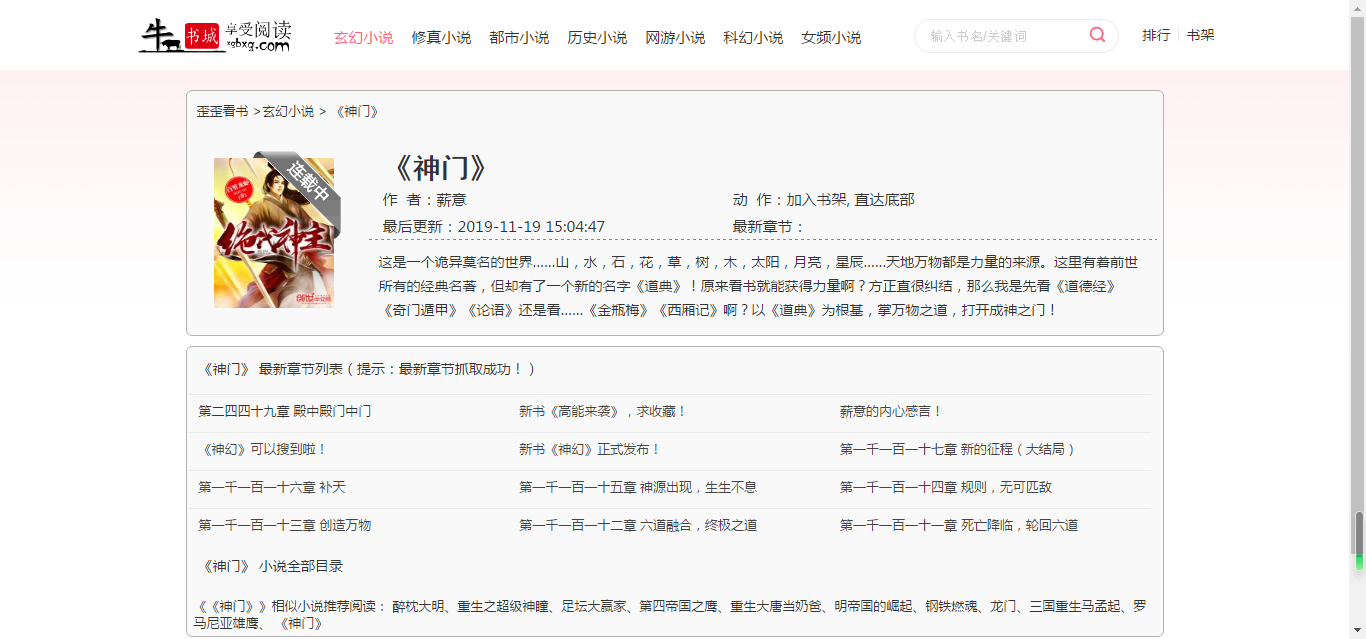Viewport: 1366px width, 639px height.
Task: Open chapter 第一千一百一十五章 神源出现
Action: 638,487
